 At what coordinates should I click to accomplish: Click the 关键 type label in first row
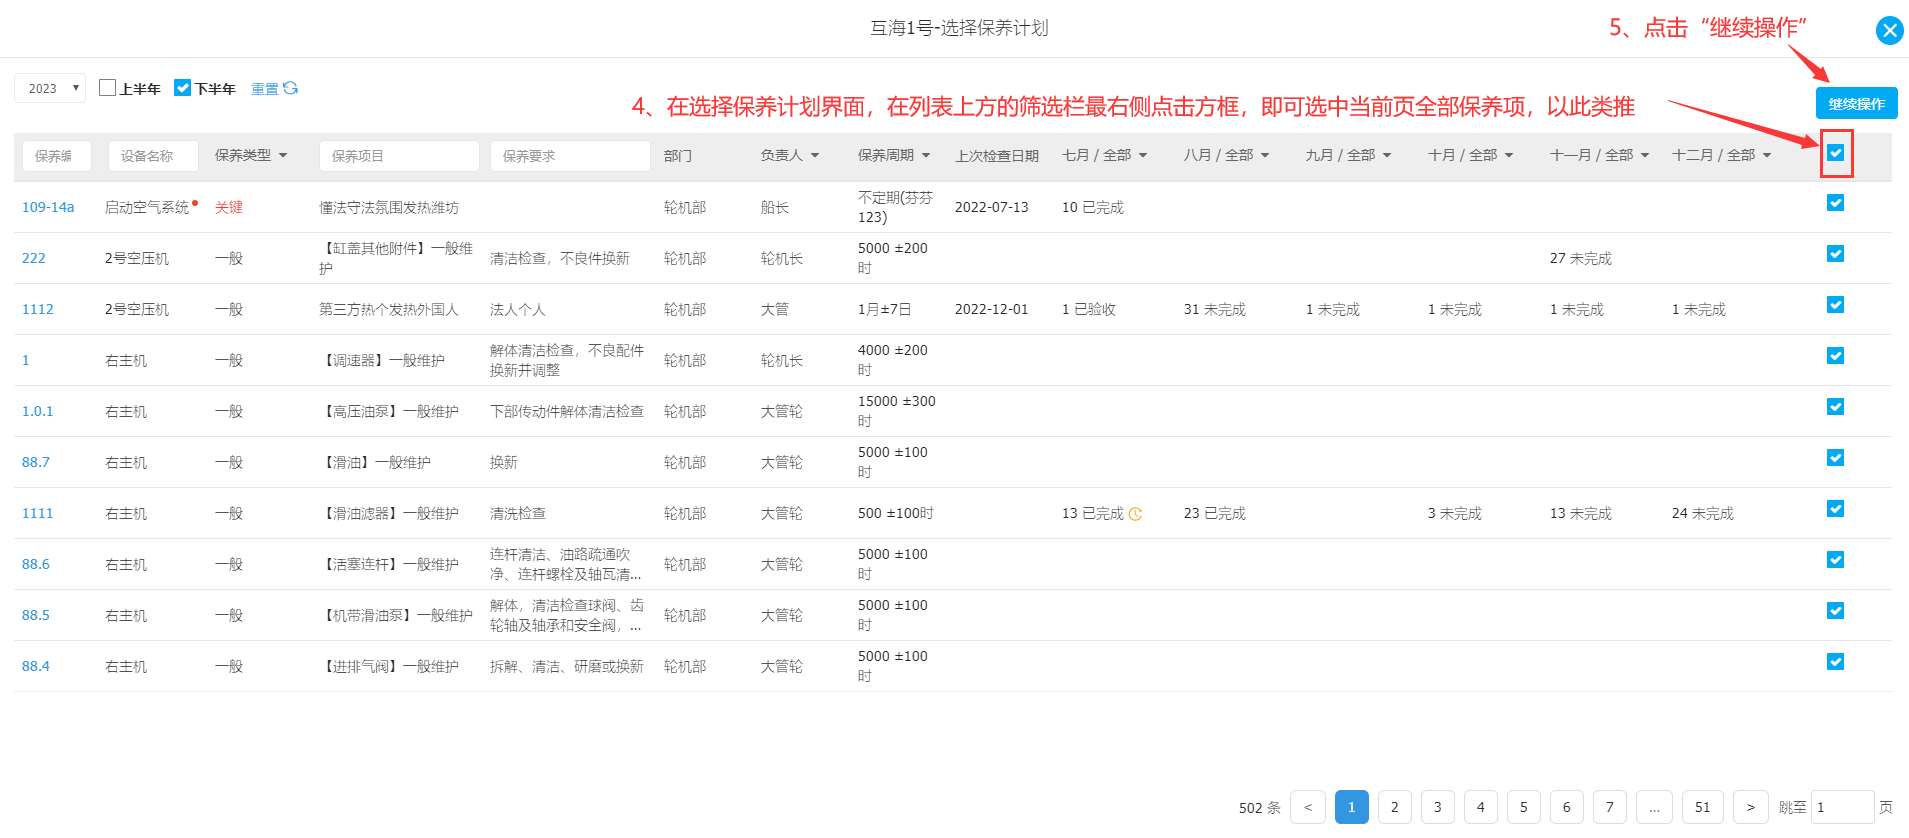pyautogui.click(x=228, y=207)
